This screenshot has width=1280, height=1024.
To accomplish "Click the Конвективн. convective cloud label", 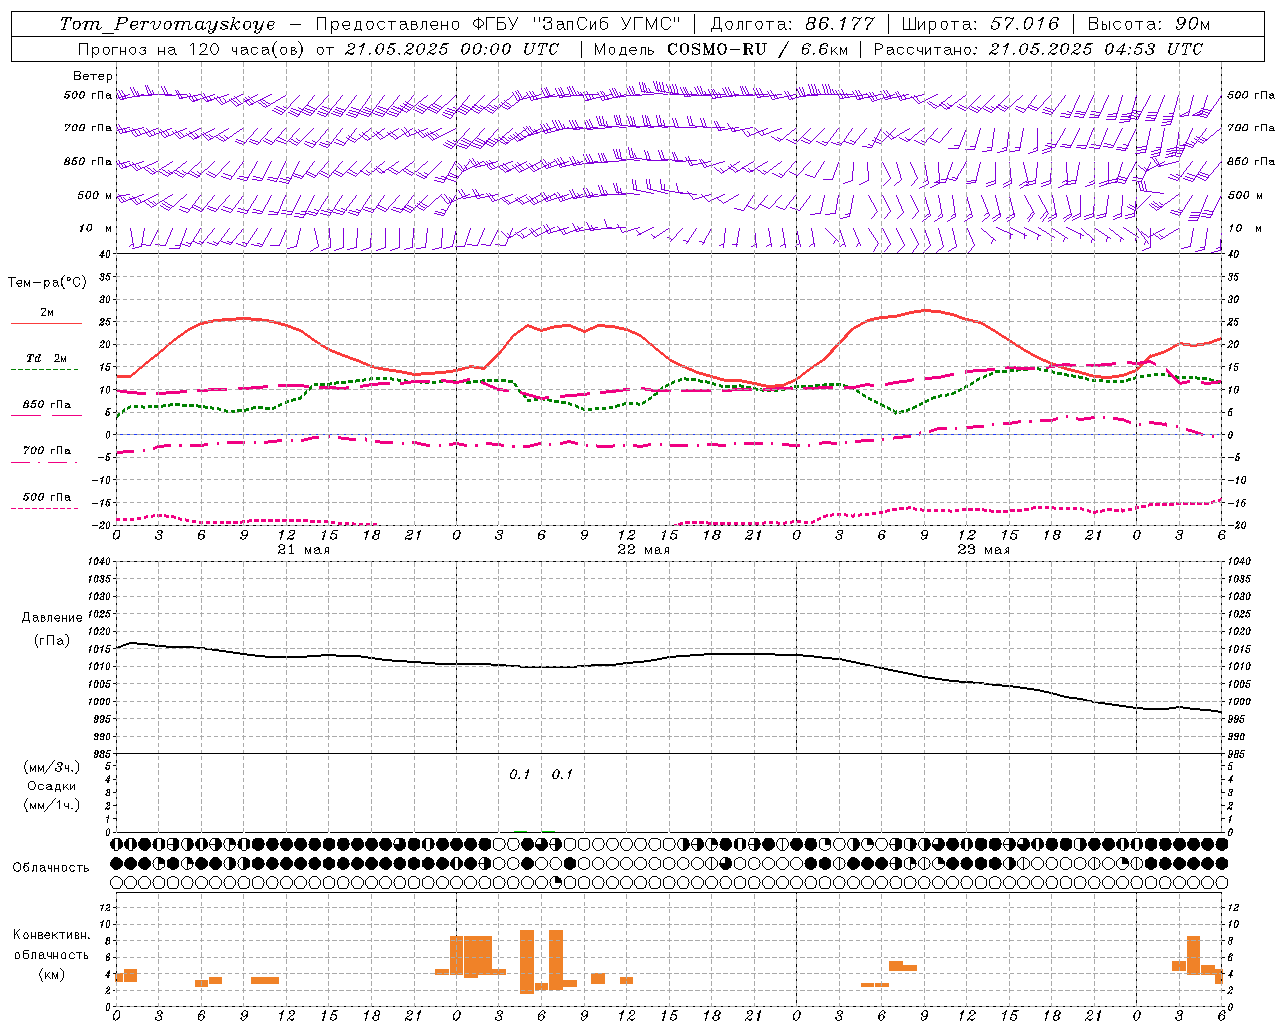I will click(52, 935).
